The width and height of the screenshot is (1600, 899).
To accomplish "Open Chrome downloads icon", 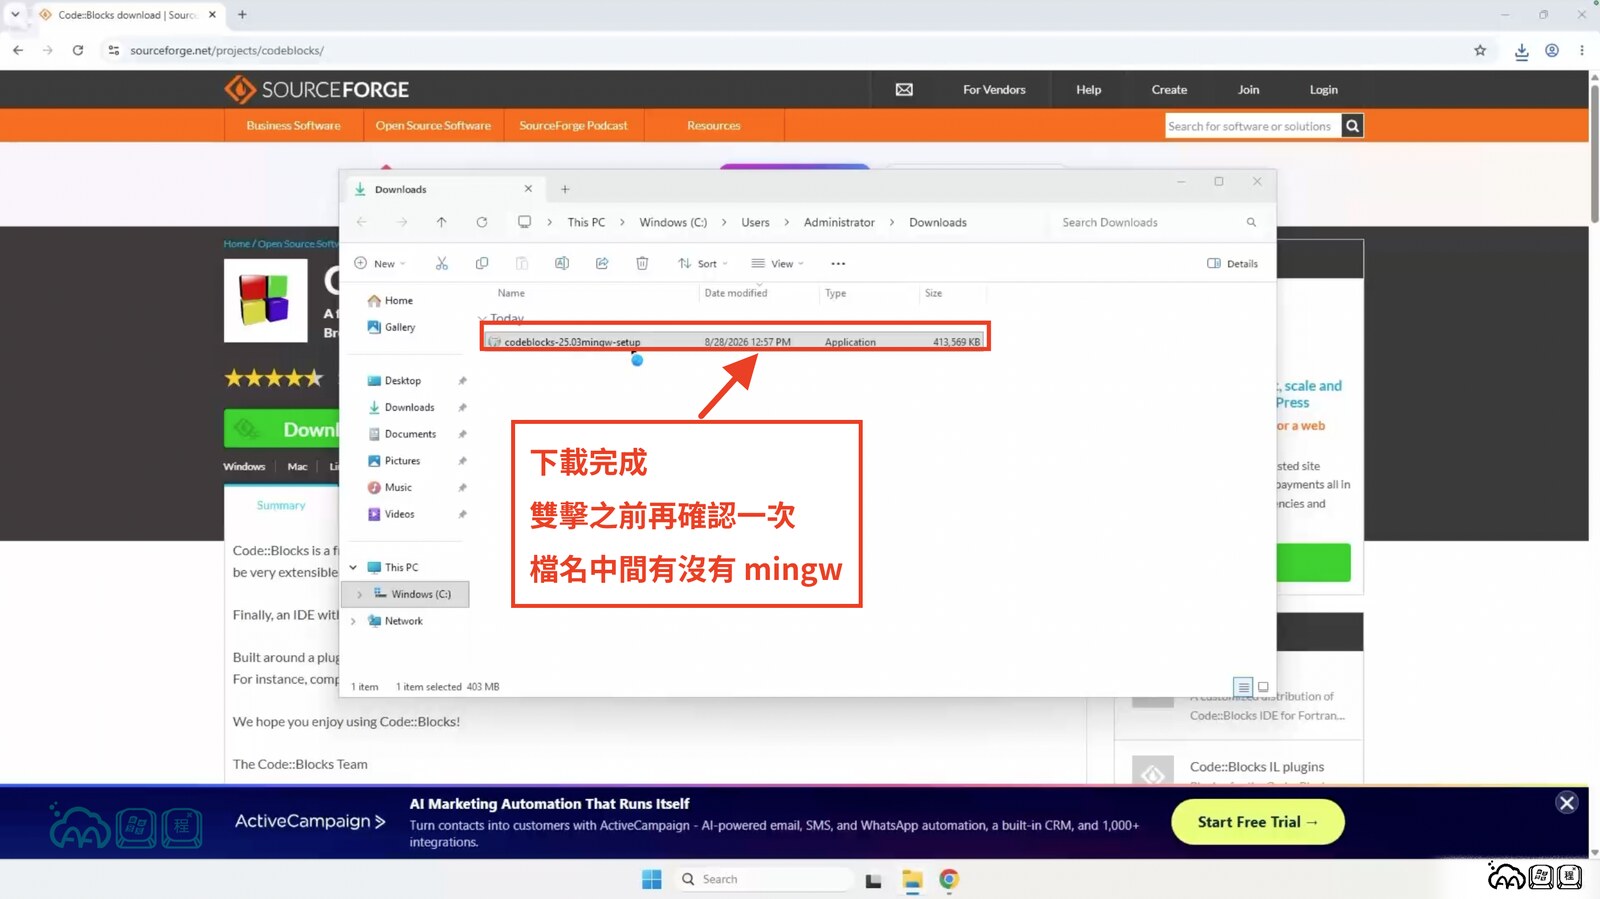I will point(1521,51).
